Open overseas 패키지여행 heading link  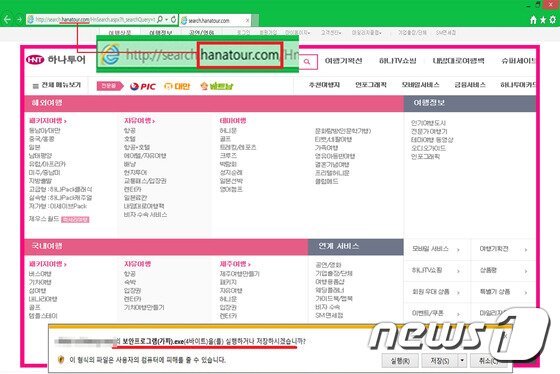[48, 121]
